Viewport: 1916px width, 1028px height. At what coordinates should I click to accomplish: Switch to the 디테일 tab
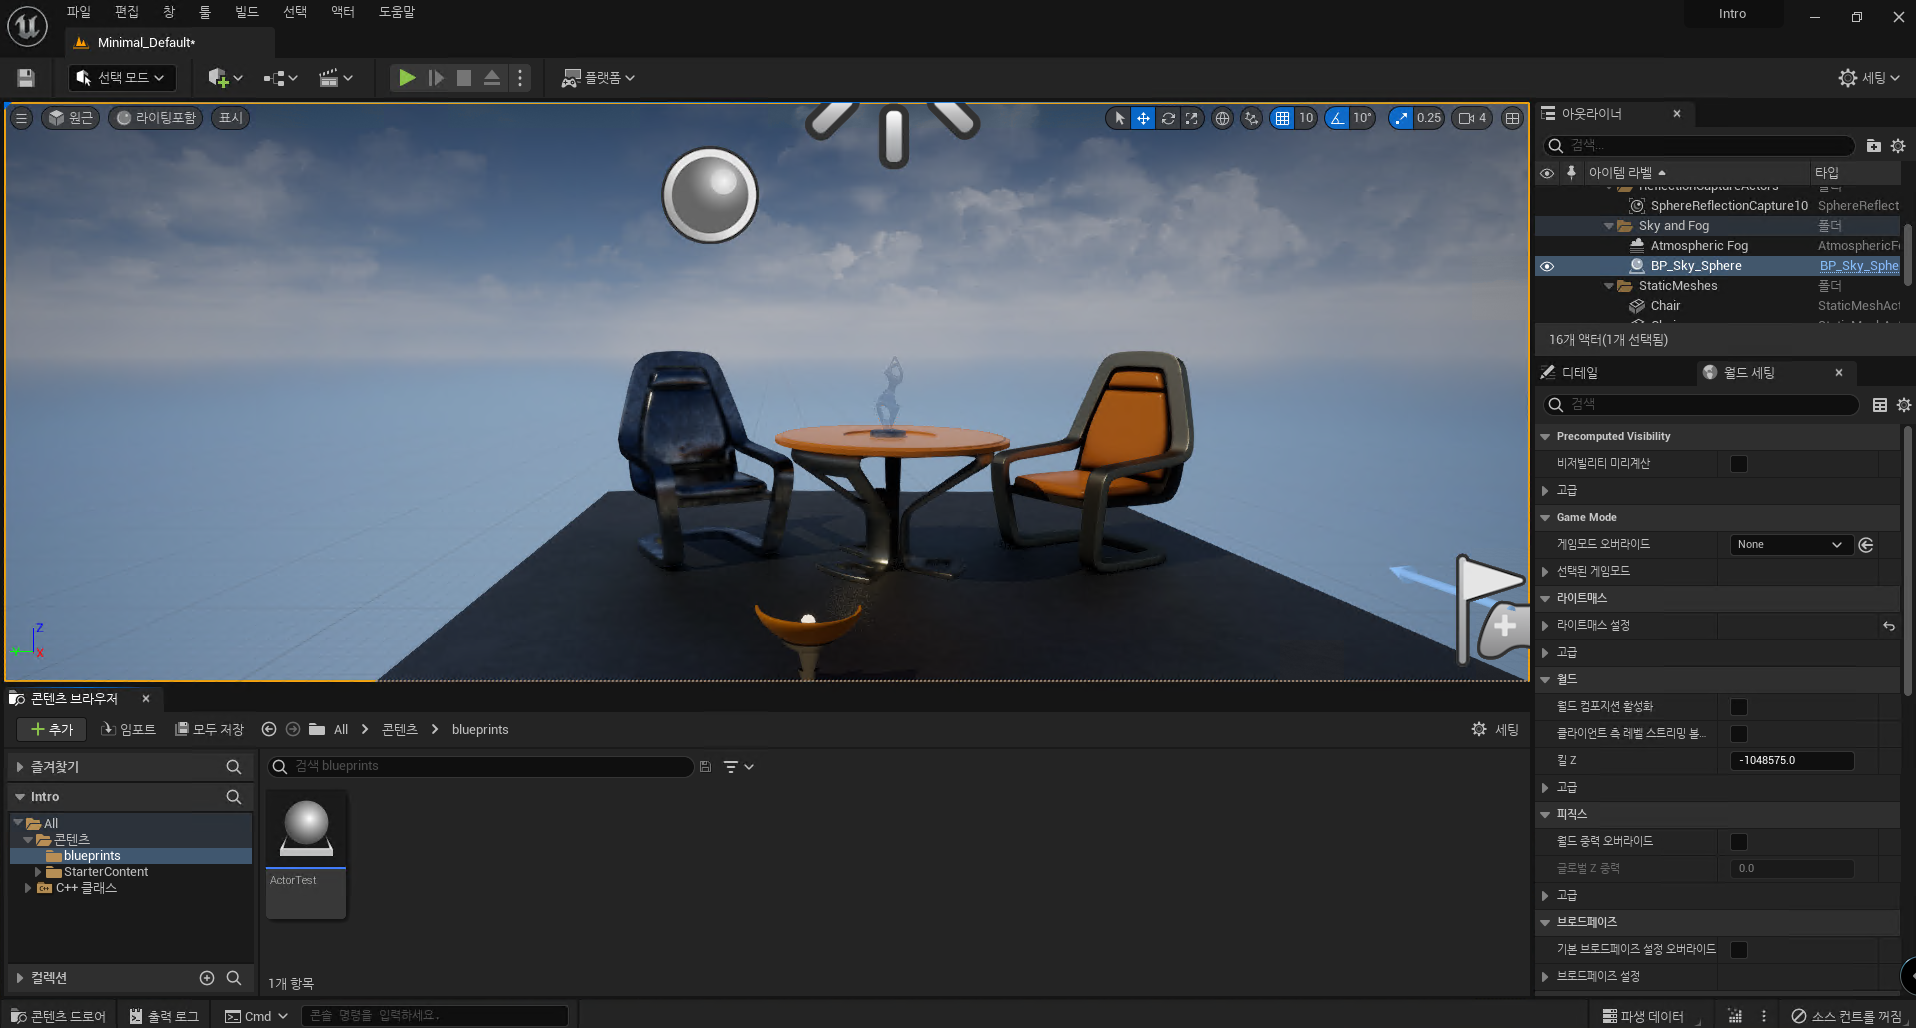[1579, 373]
